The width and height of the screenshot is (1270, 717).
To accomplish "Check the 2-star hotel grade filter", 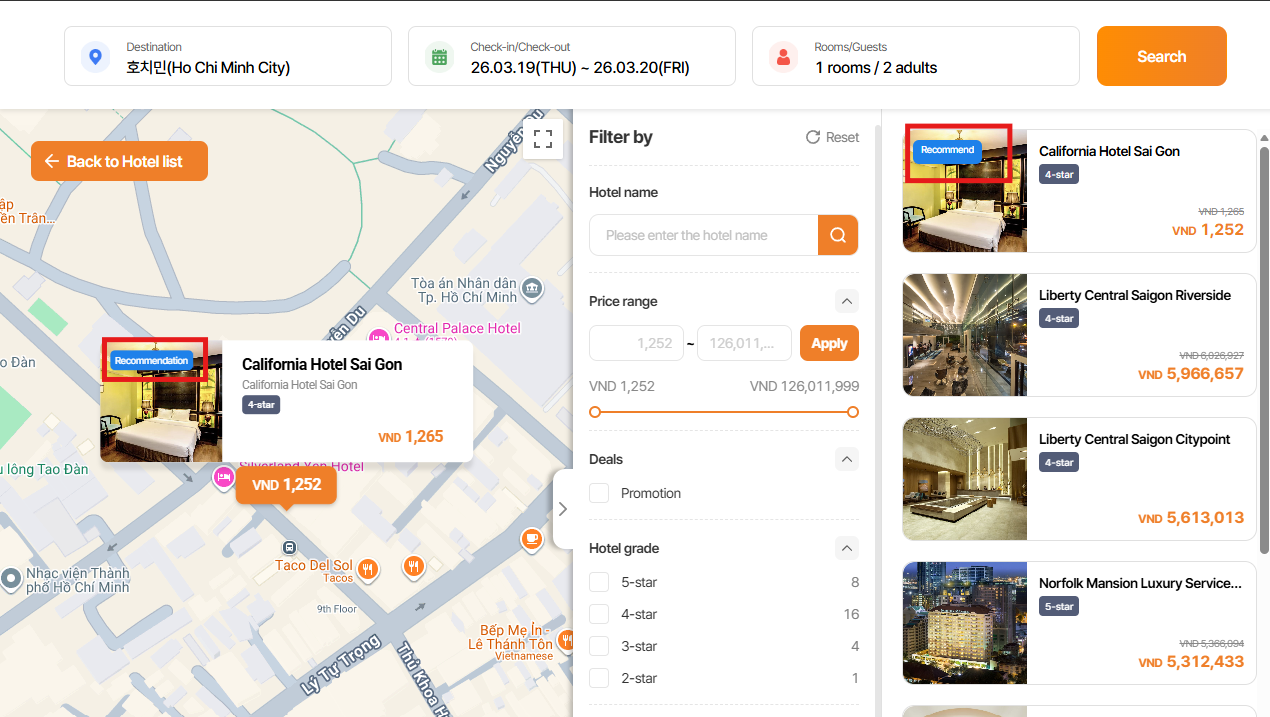I will tap(599, 678).
